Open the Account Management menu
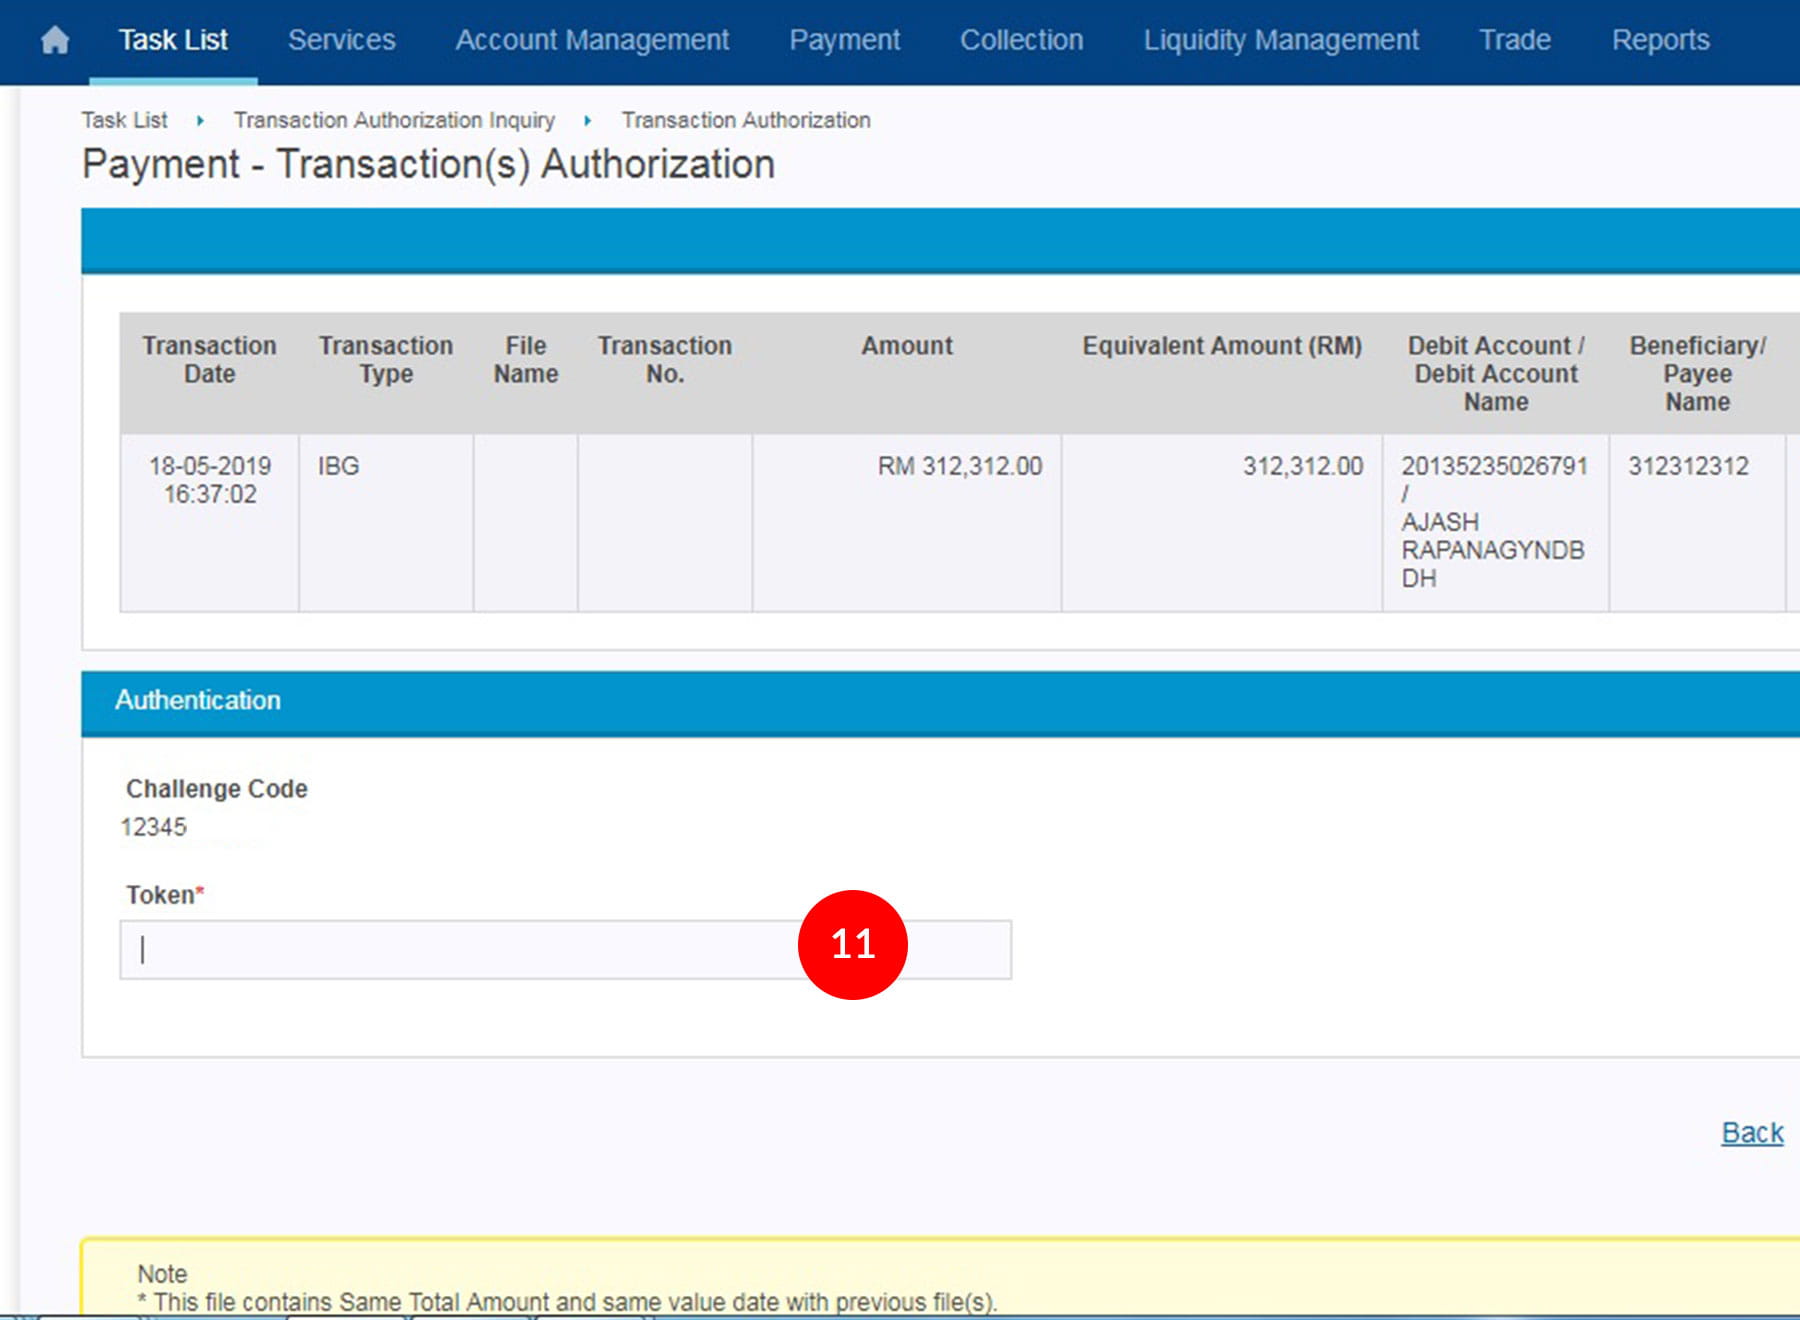1800x1320 pixels. click(592, 40)
